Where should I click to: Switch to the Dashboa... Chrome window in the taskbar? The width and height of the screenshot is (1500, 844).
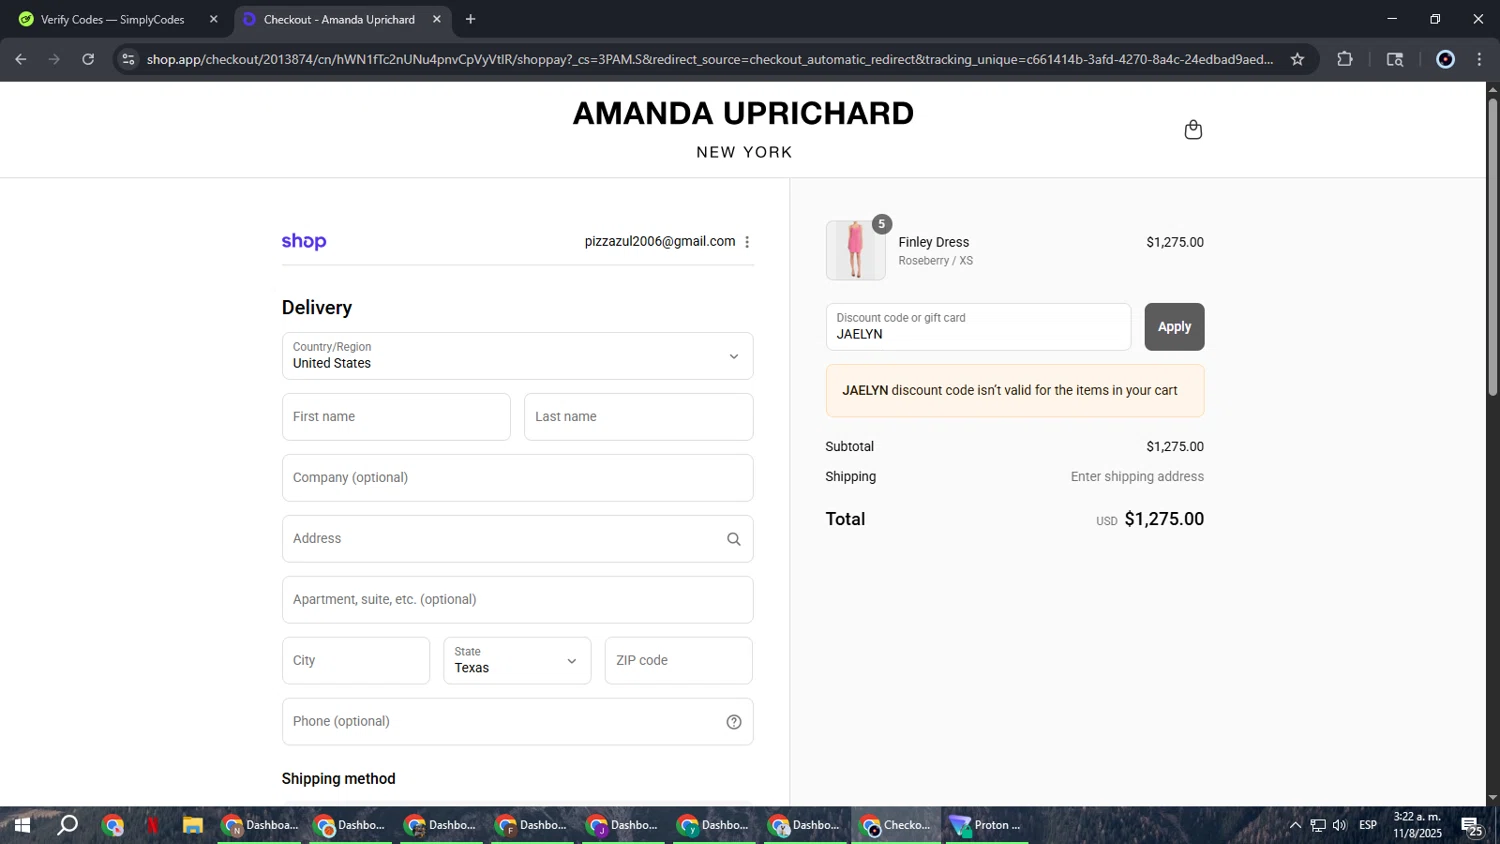tap(259, 825)
